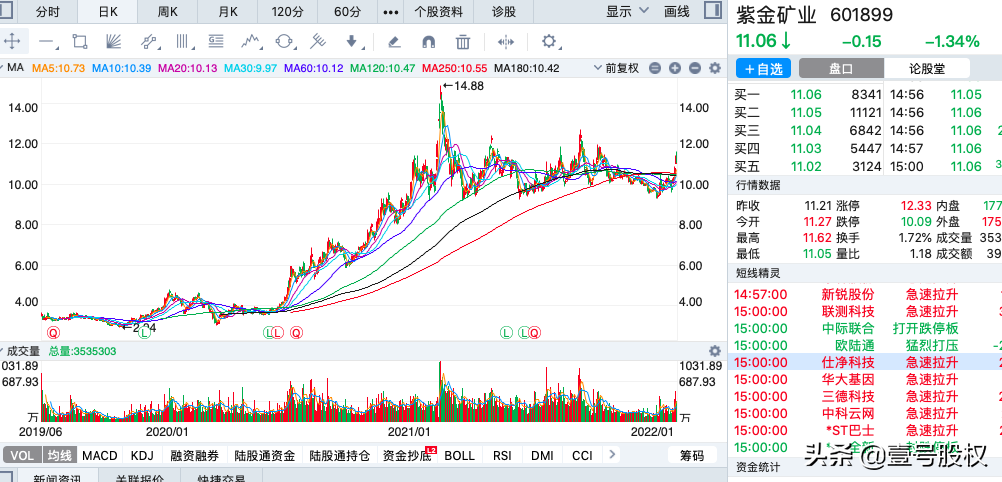Image resolution: width=1002 pixels, height=482 pixels.
Task: Select the down arrow marker tool
Action: pyautogui.click(x=352, y=42)
